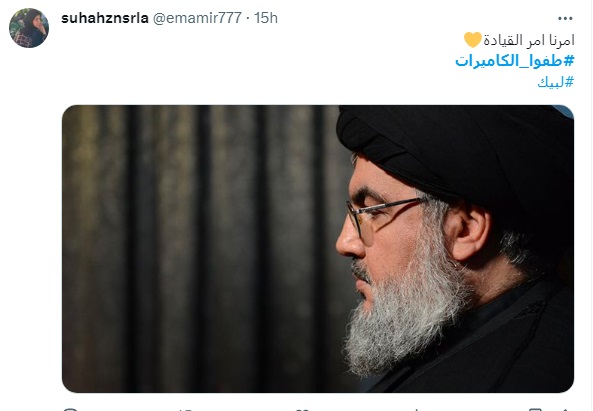The image size is (593, 411).
Task: Click the tweet text امرنا امر القيادة
Action: 529,40
